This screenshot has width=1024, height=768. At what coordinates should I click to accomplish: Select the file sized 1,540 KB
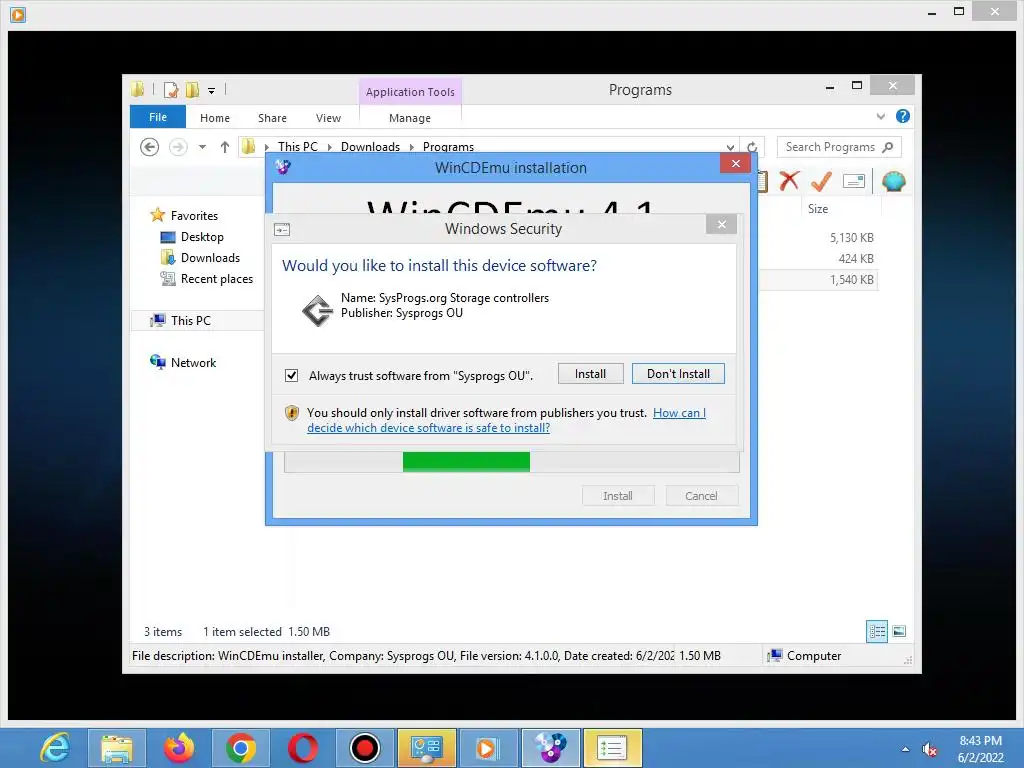(x=852, y=280)
